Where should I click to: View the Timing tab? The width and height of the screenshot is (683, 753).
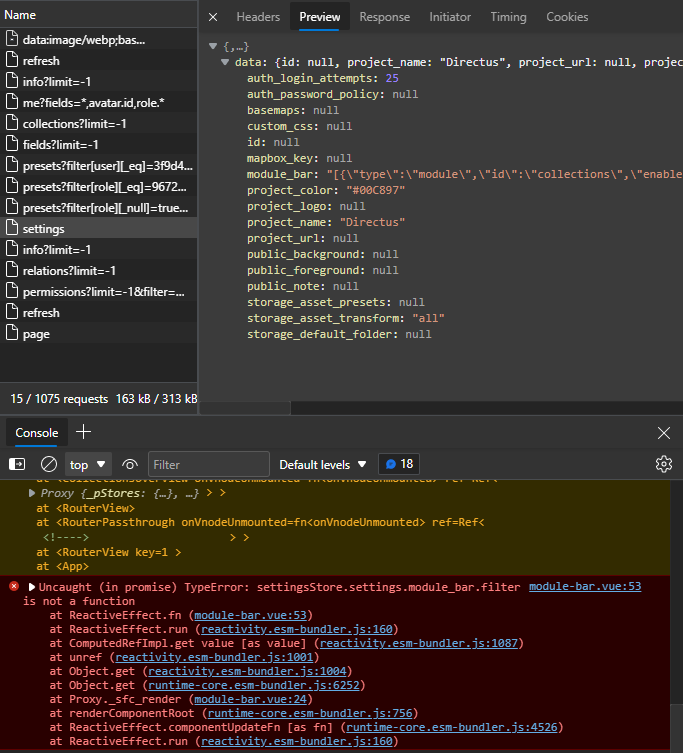(x=508, y=17)
